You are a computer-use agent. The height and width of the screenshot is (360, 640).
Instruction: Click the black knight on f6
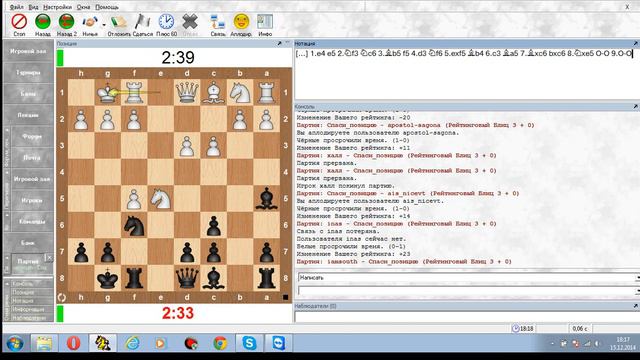[x=134, y=225]
